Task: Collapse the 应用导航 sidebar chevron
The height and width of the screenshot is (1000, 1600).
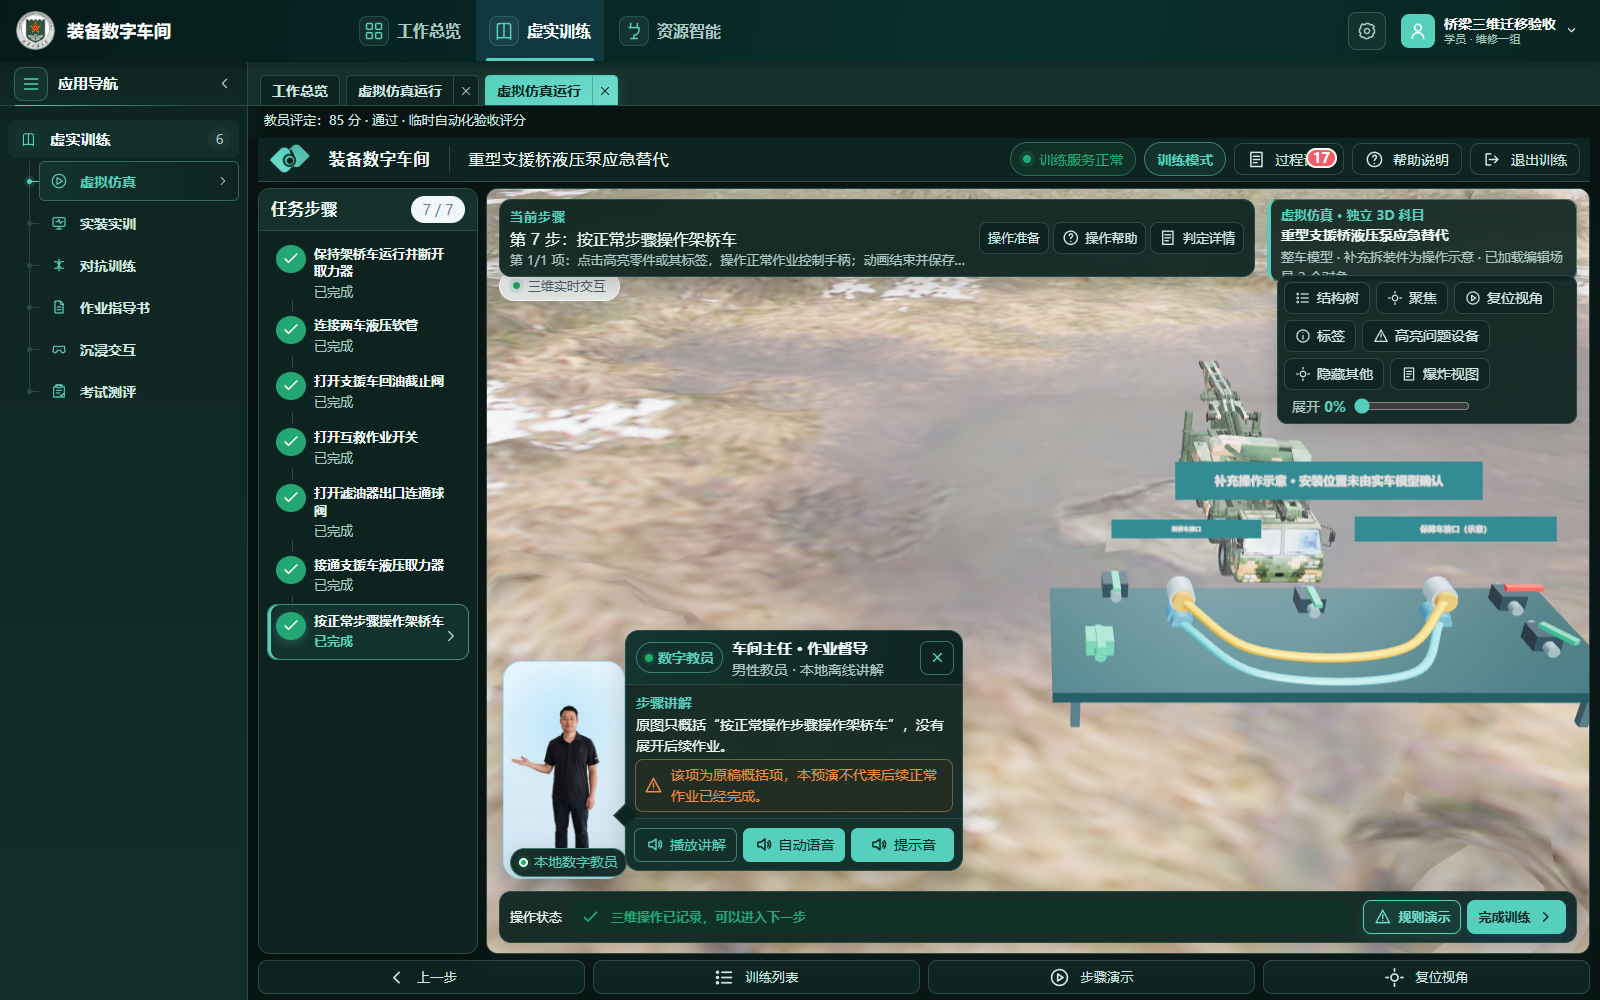Action: [x=225, y=84]
